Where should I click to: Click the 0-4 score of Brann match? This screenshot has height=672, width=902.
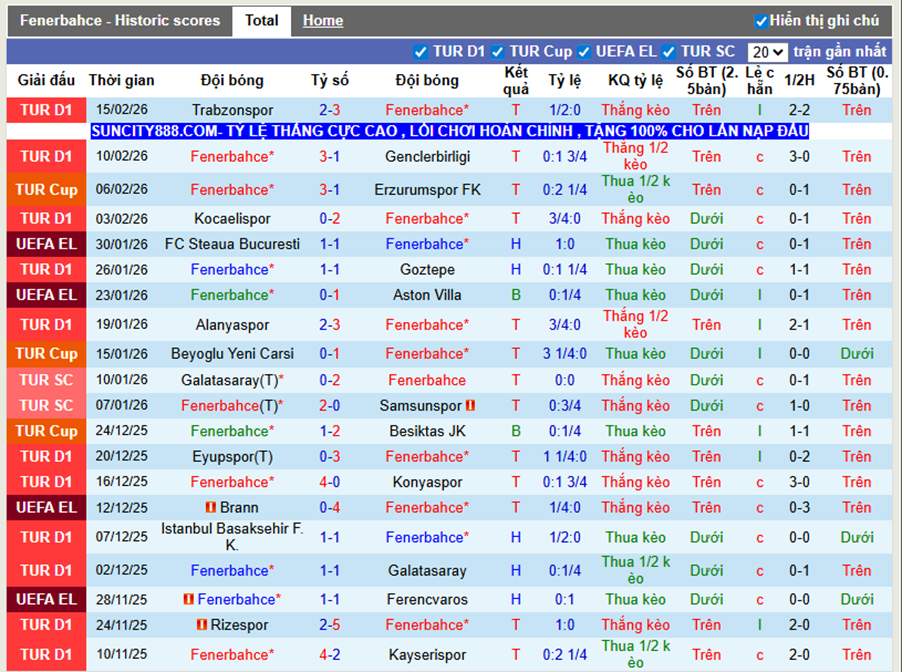[x=330, y=507]
